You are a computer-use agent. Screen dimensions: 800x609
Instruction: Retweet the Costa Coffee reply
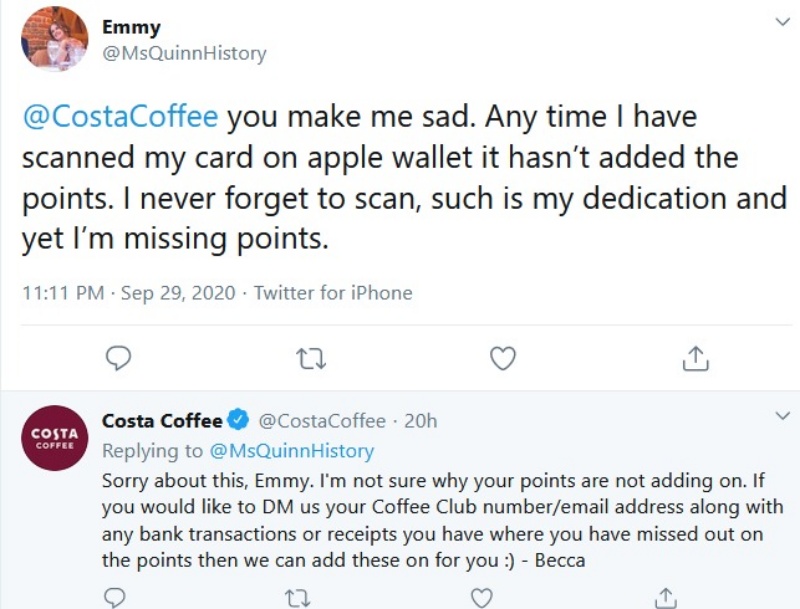pyautogui.click(x=297, y=599)
